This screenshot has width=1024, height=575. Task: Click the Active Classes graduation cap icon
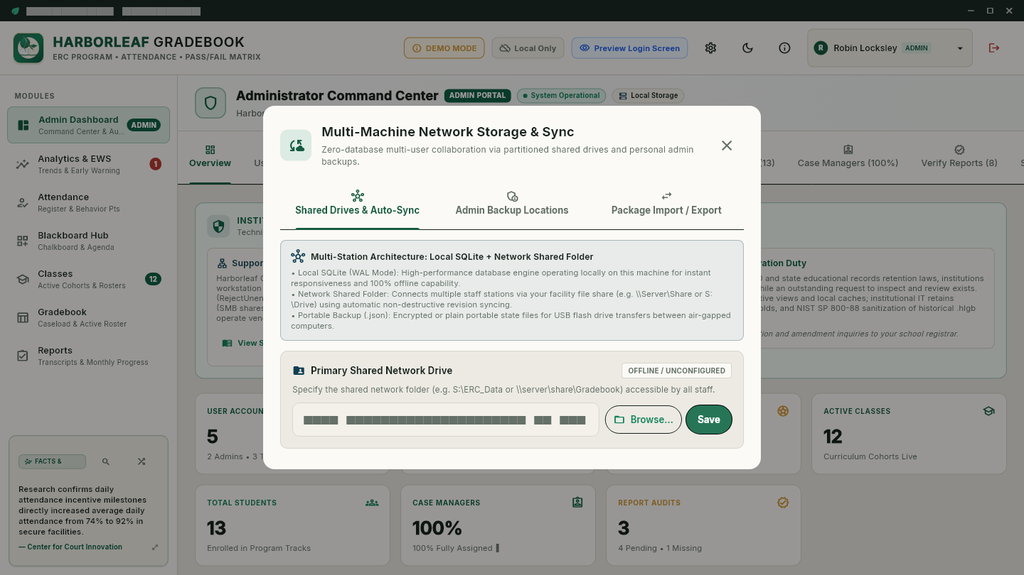coord(989,411)
